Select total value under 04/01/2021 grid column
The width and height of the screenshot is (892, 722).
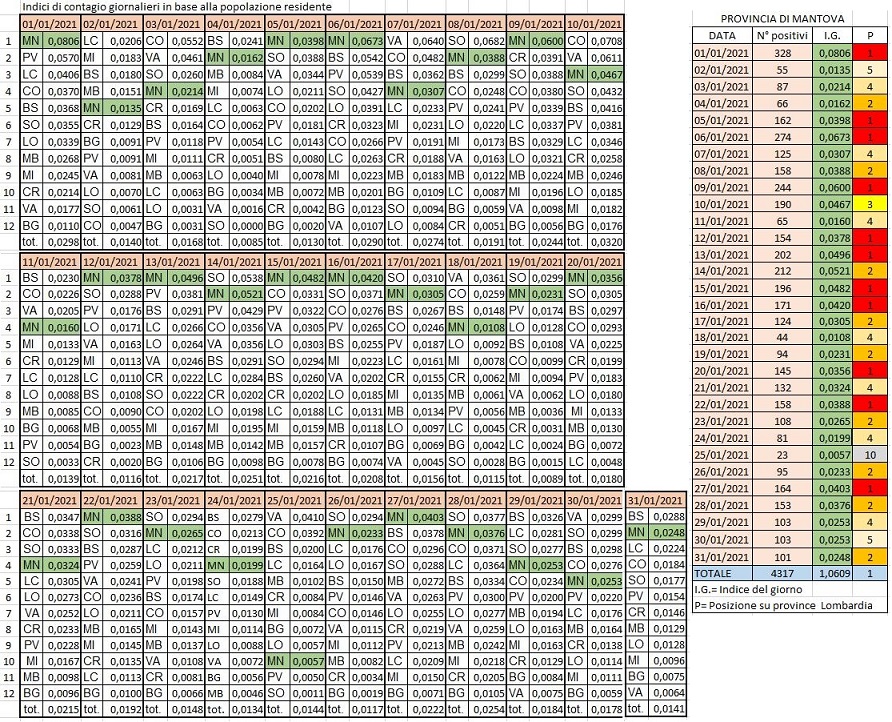249,242
